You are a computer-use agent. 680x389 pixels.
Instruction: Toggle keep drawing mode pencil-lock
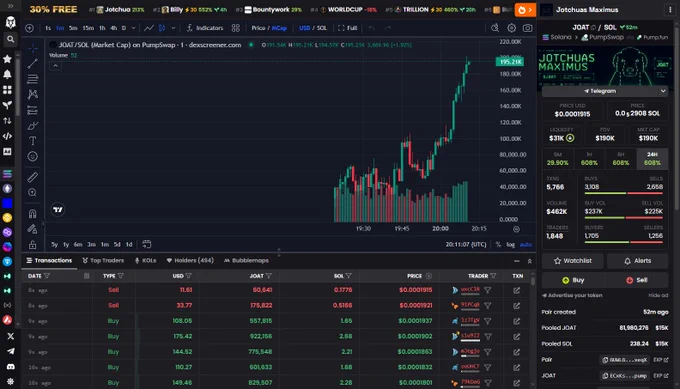[x=33, y=229]
